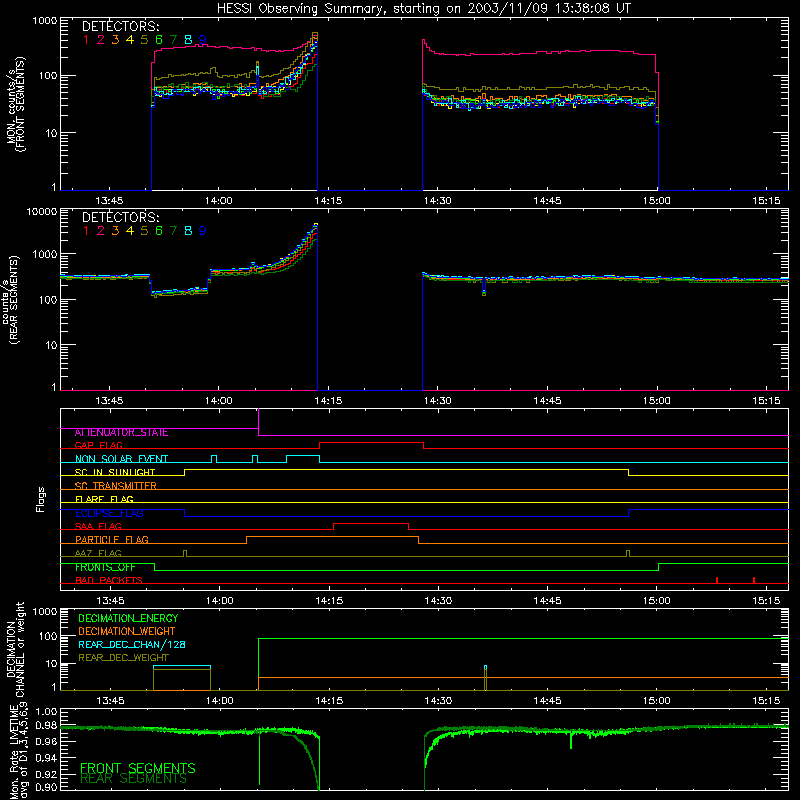Viewport: 800px width, 800px height.
Task: Click the front segments counts/s axis label
Action: point(15,104)
